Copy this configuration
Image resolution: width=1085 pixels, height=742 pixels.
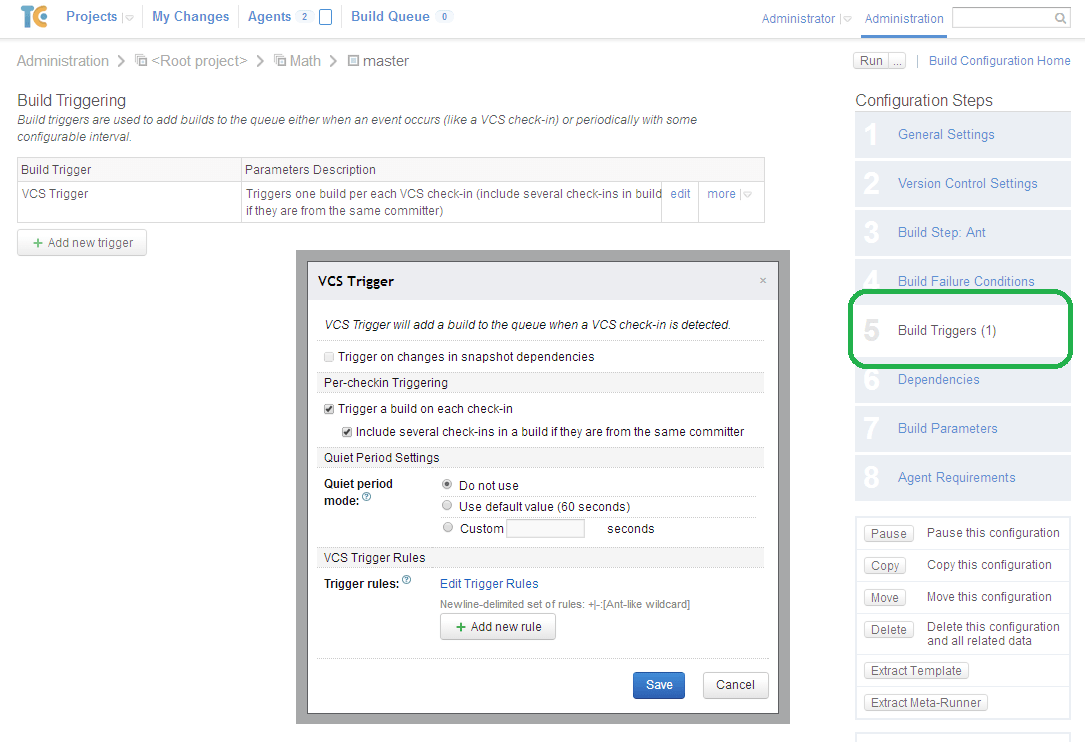click(885, 565)
